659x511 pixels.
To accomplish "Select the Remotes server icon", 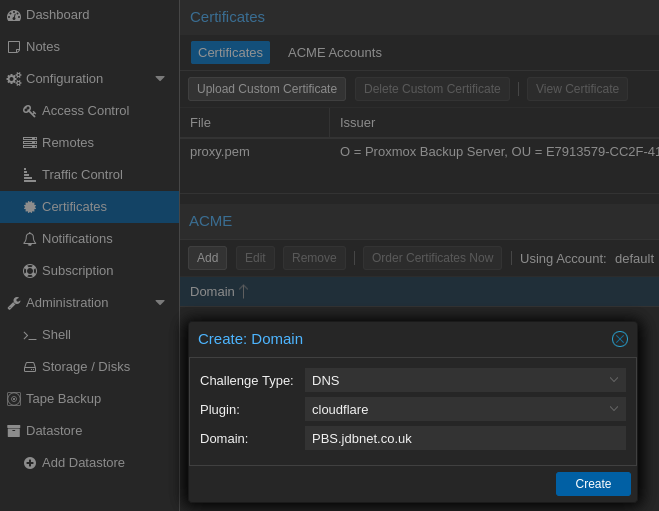I will click(30, 143).
